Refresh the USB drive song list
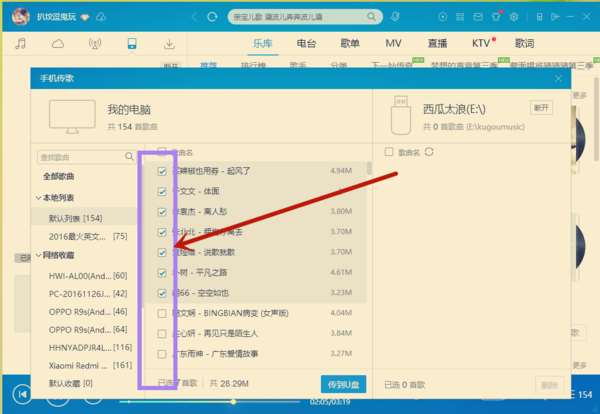This screenshot has height=414, width=600. (x=429, y=152)
